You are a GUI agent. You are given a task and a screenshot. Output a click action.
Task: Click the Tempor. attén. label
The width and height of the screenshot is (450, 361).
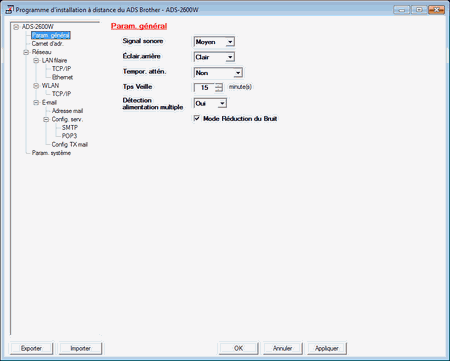(144, 71)
